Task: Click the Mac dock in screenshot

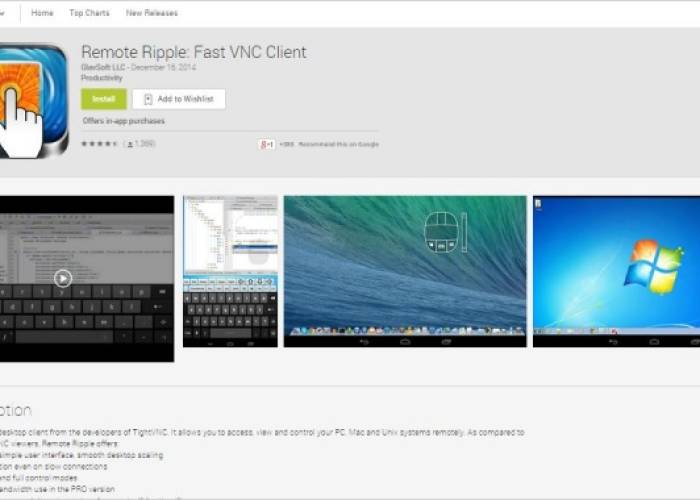Action: [407, 331]
